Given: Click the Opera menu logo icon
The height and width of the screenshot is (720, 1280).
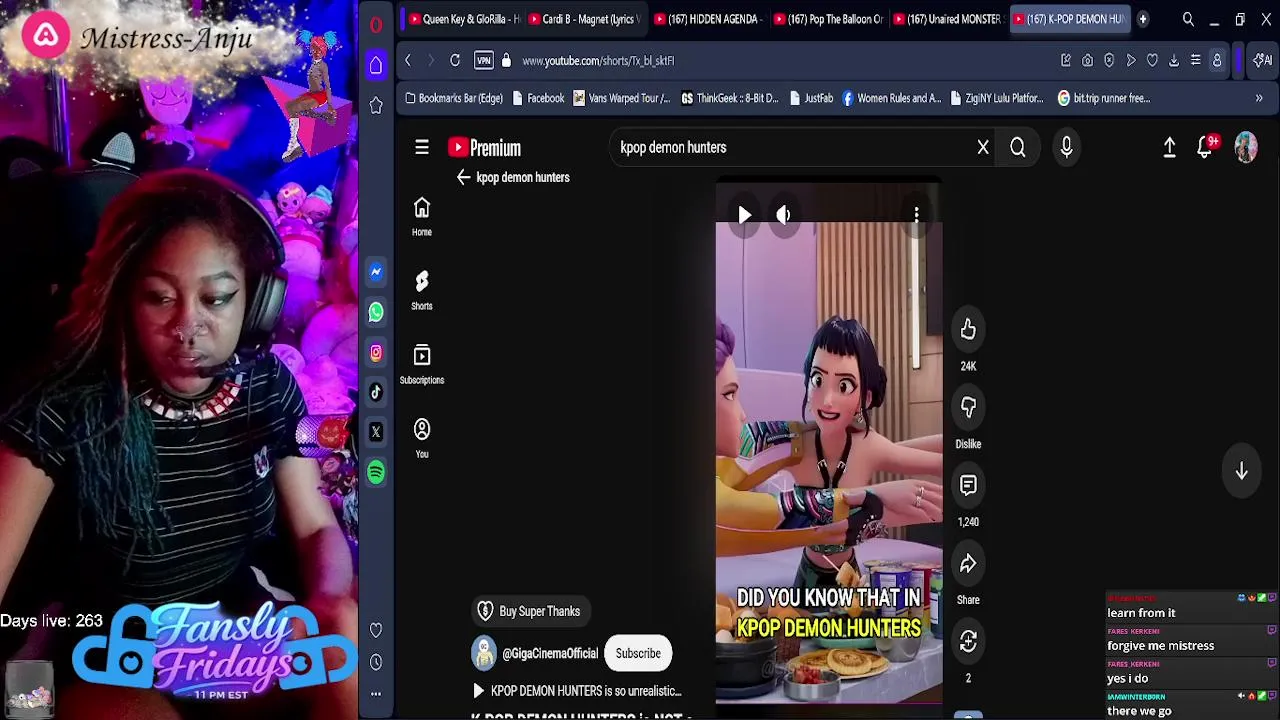Looking at the screenshot, I should point(376,25).
